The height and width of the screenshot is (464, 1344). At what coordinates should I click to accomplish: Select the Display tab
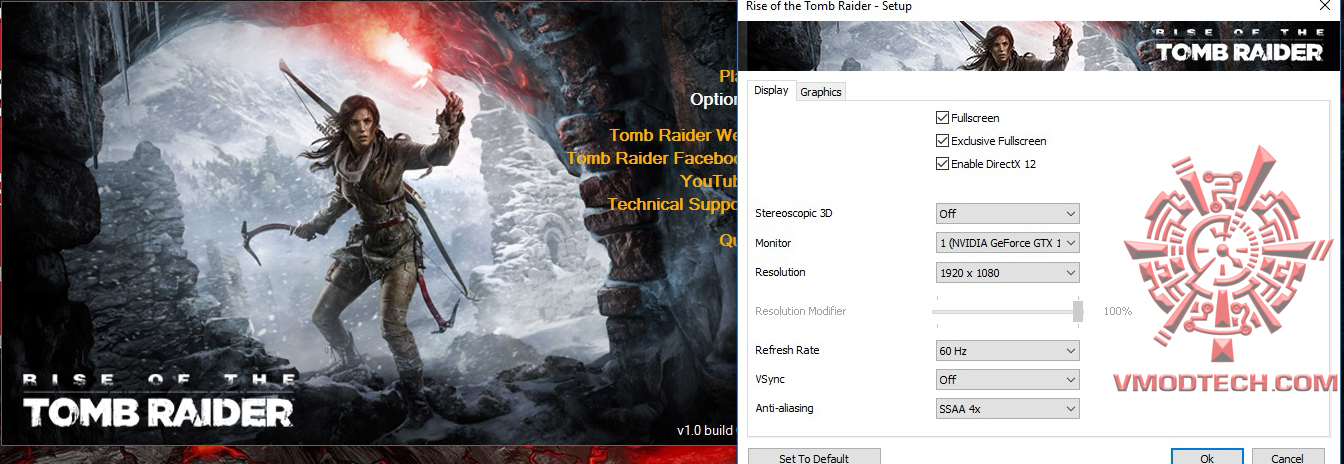771,90
